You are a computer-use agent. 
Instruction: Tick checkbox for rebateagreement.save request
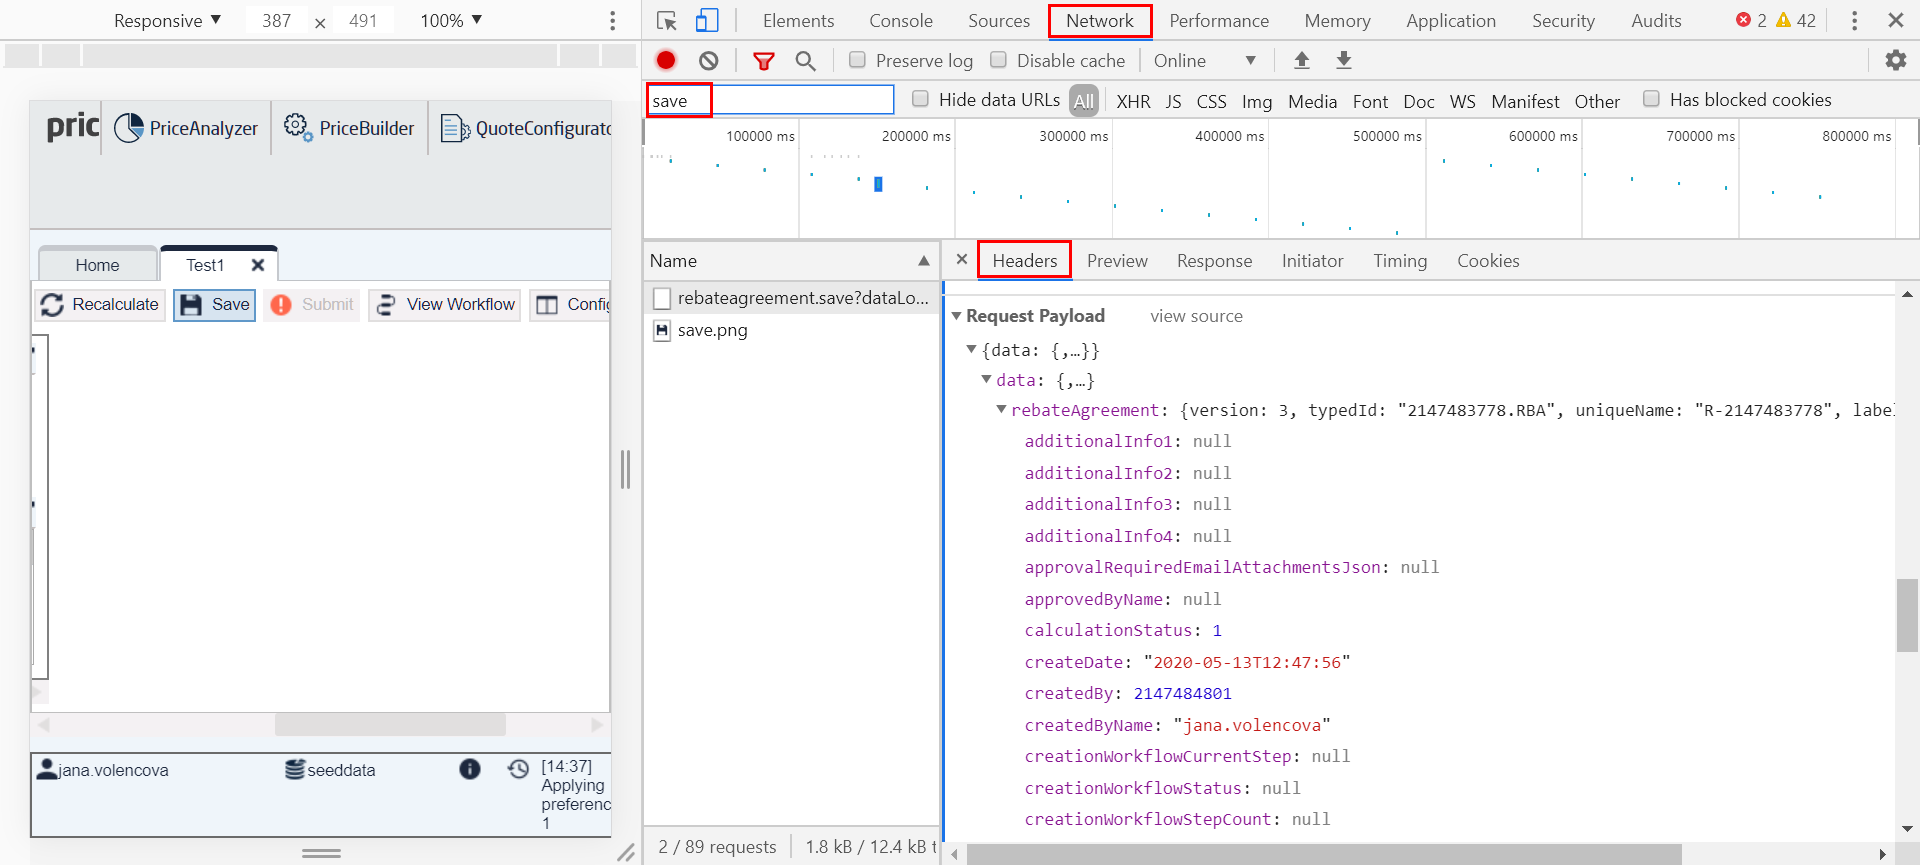pyautogui.click(x=661, y=298)
